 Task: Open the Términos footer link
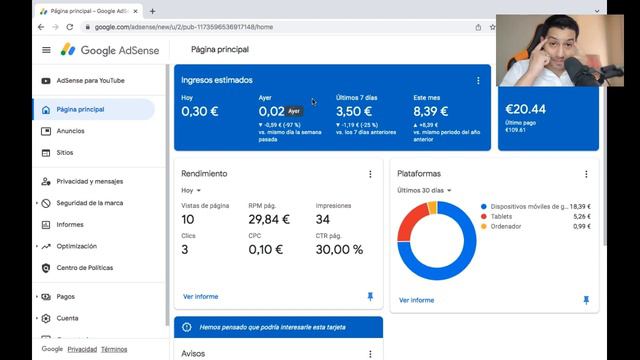[114, 349]
